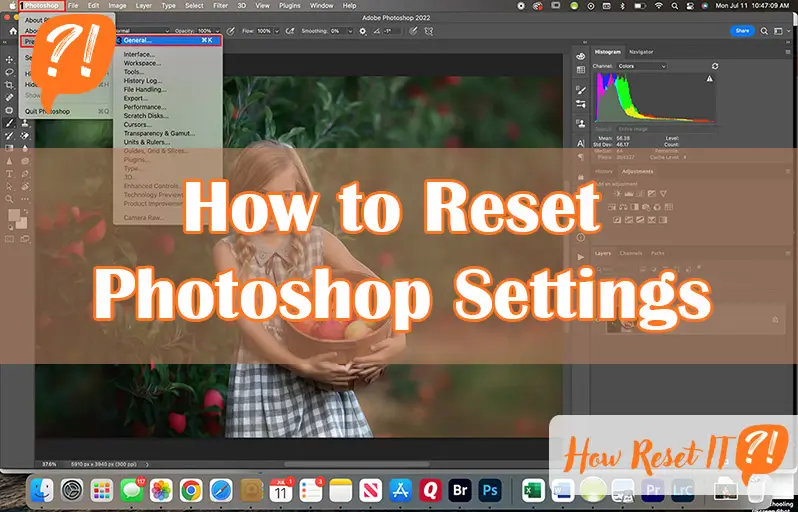Open the Clone Source panel icon
The image size is (798, 512).
pos(581,123)
